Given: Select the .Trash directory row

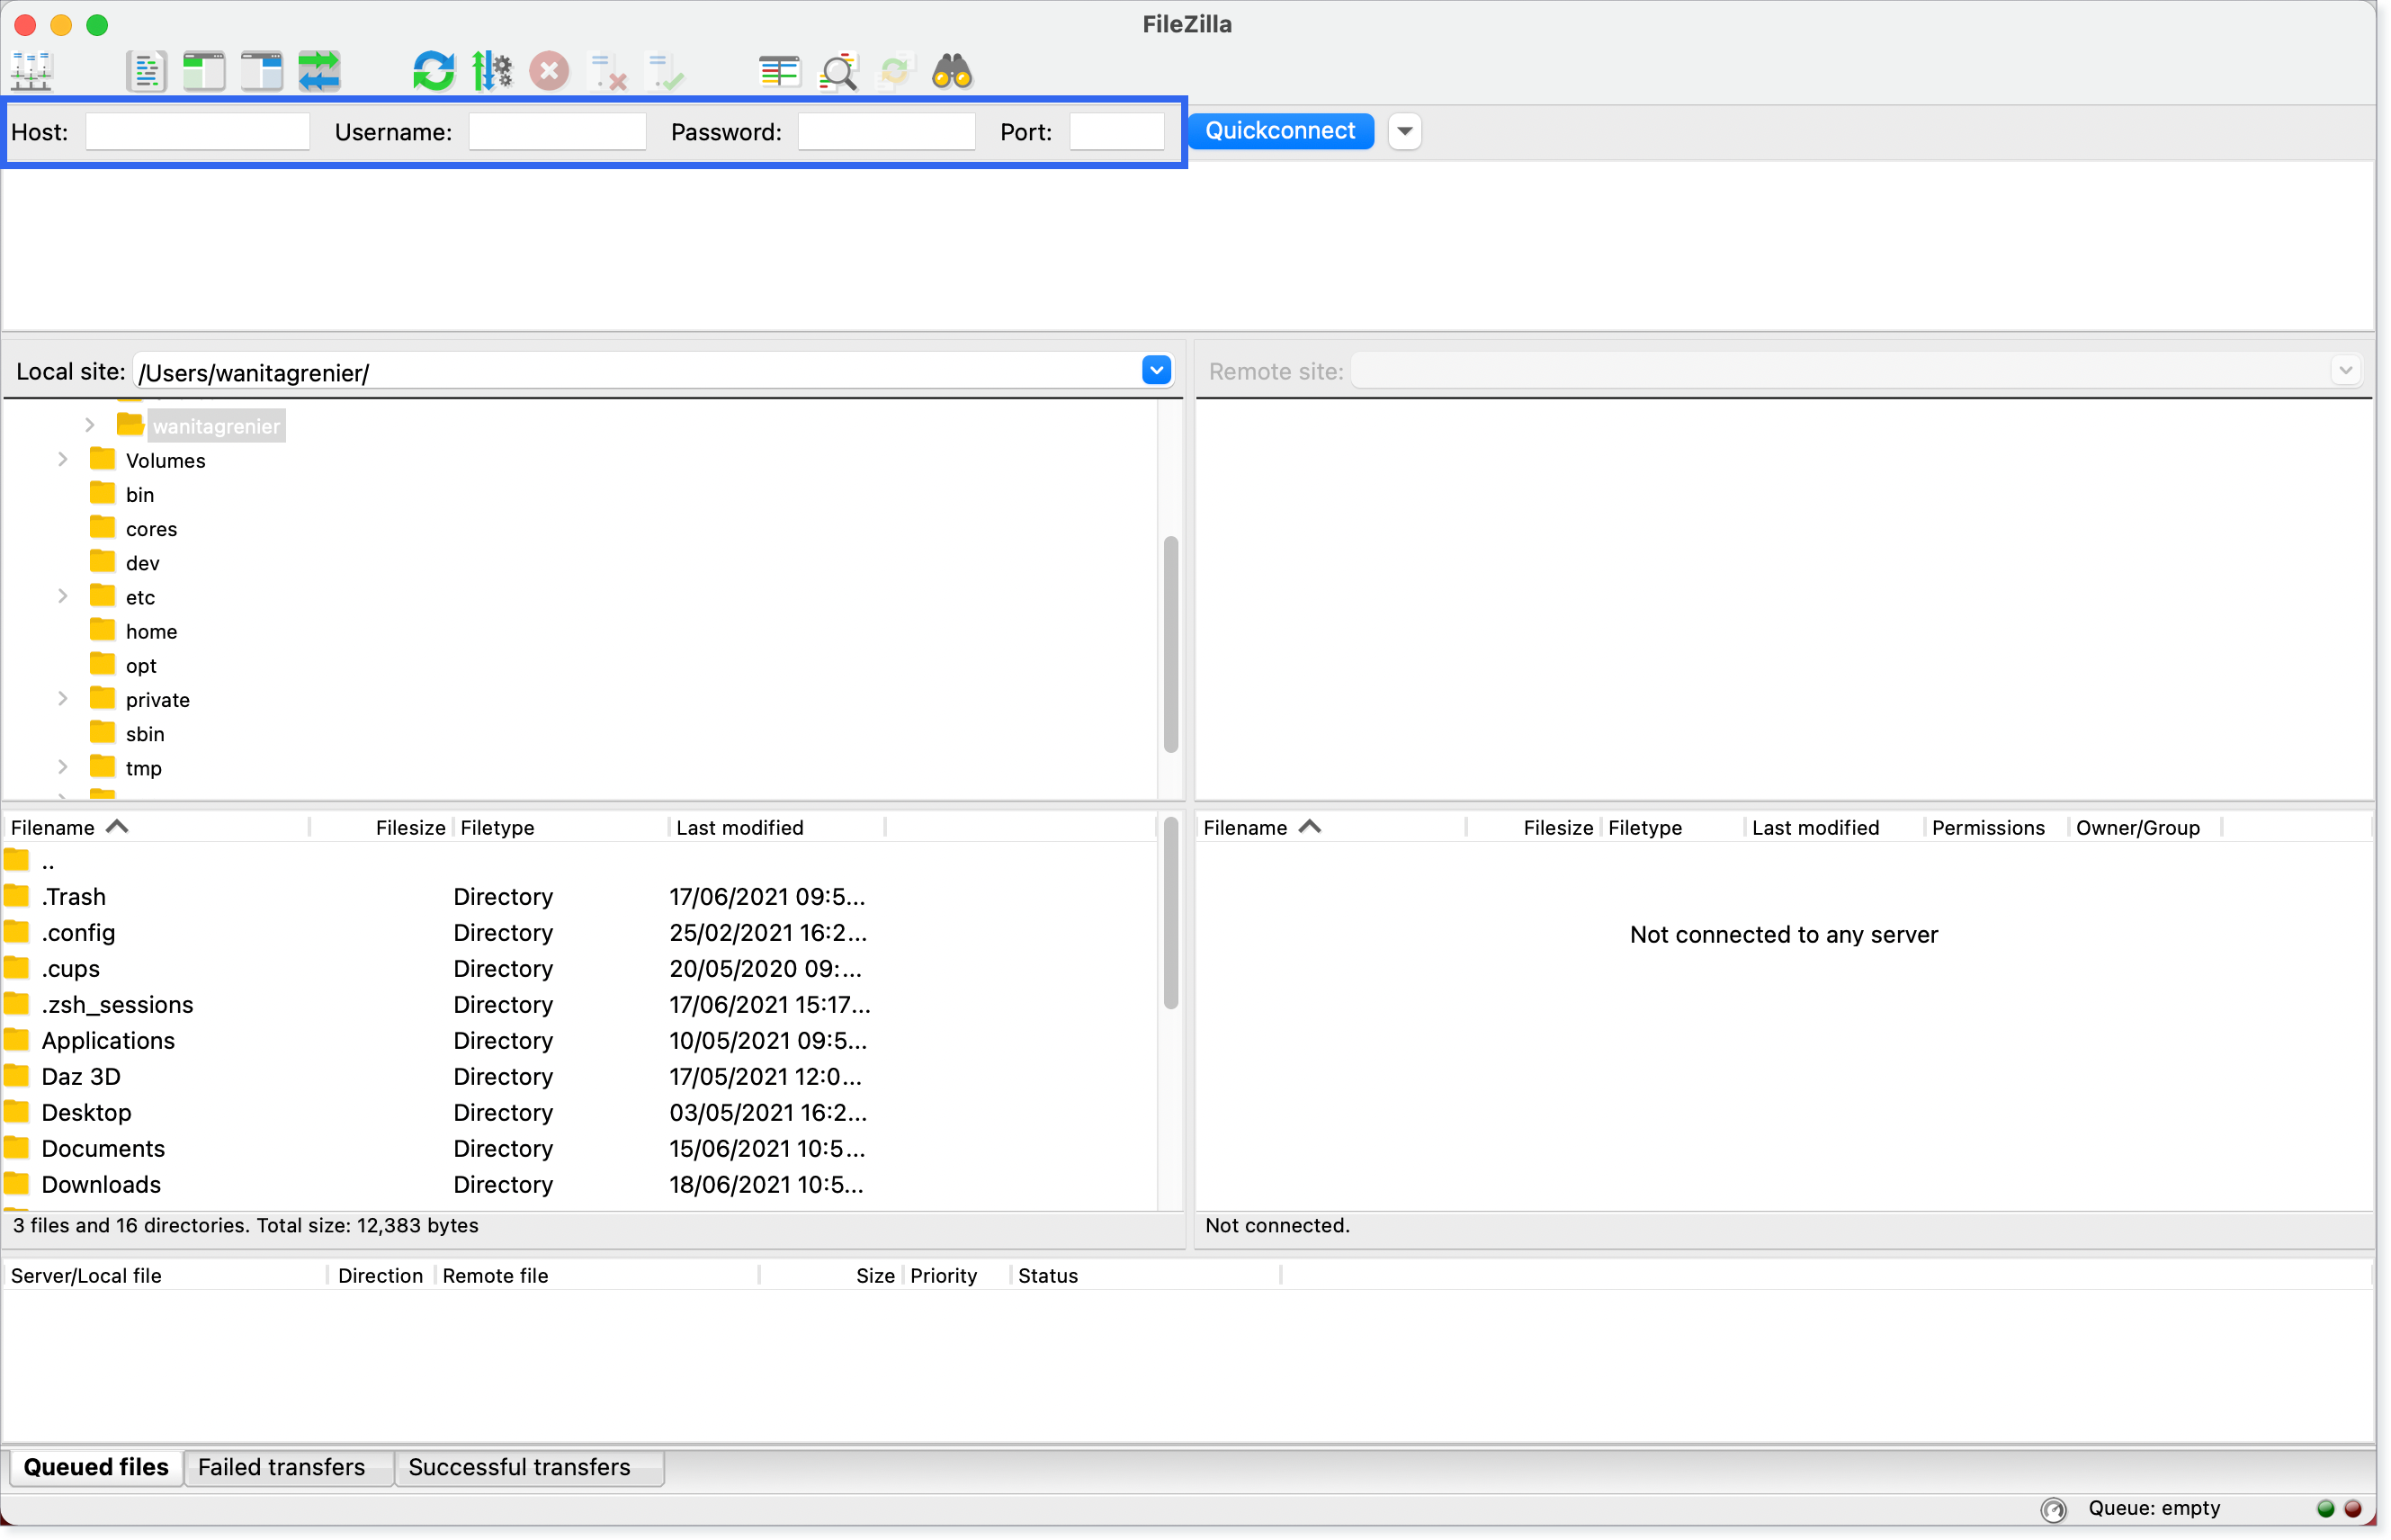Looking at the screenshot, I should (x=579, y=897).
